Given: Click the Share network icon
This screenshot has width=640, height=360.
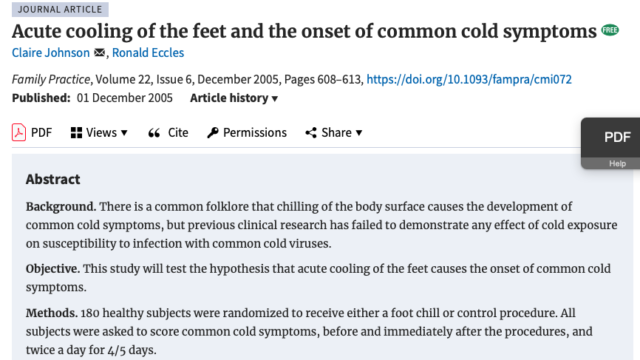Looking at the screenshot, I should click(x=311, y=133).
